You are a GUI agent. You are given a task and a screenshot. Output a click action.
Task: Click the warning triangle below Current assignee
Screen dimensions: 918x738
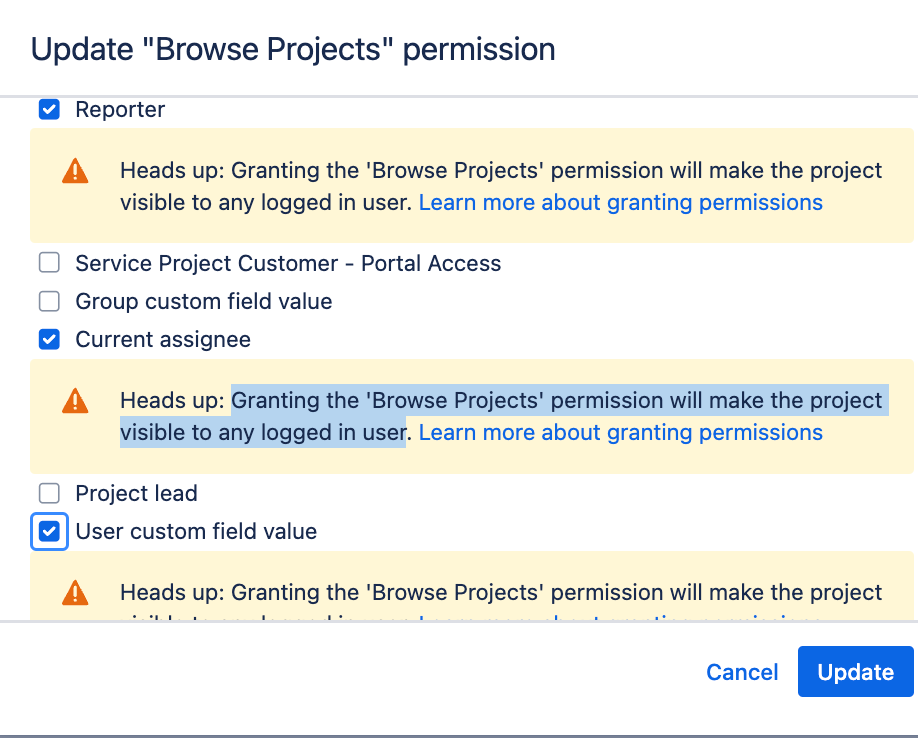[75, 401]
